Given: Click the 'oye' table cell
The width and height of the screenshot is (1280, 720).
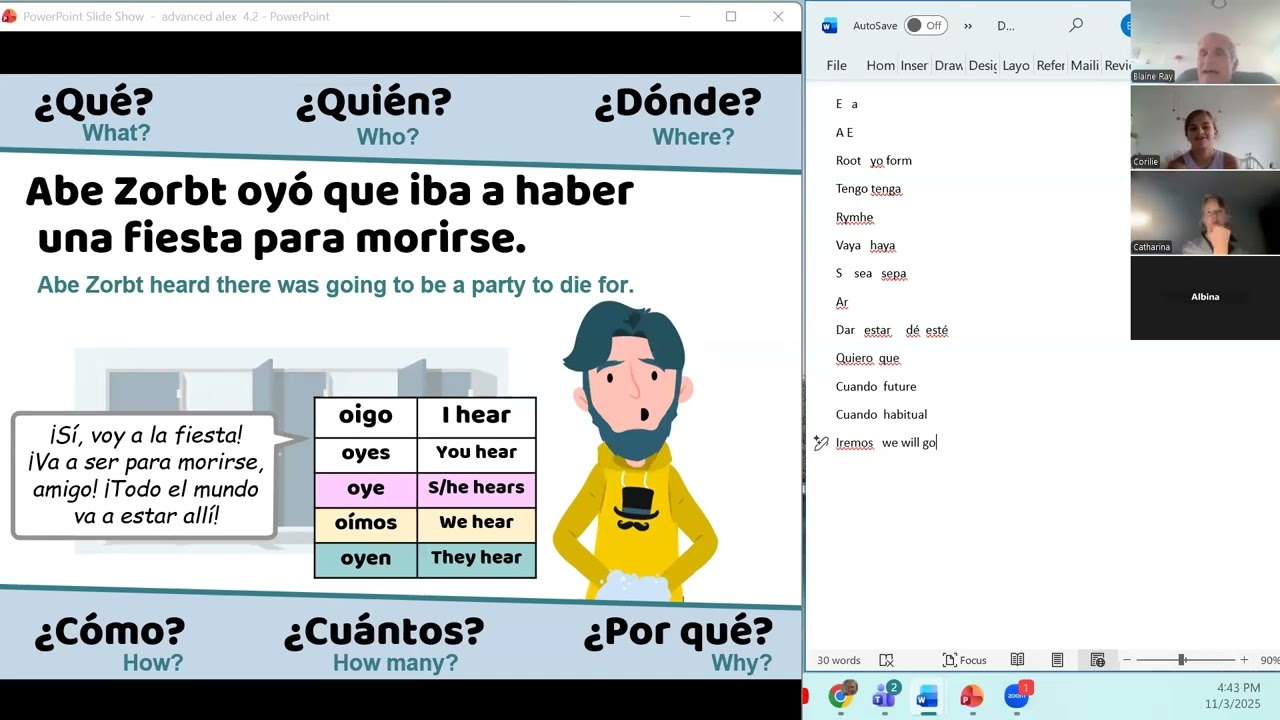Looking at the screenshot, I should click(x=365, y=489).
